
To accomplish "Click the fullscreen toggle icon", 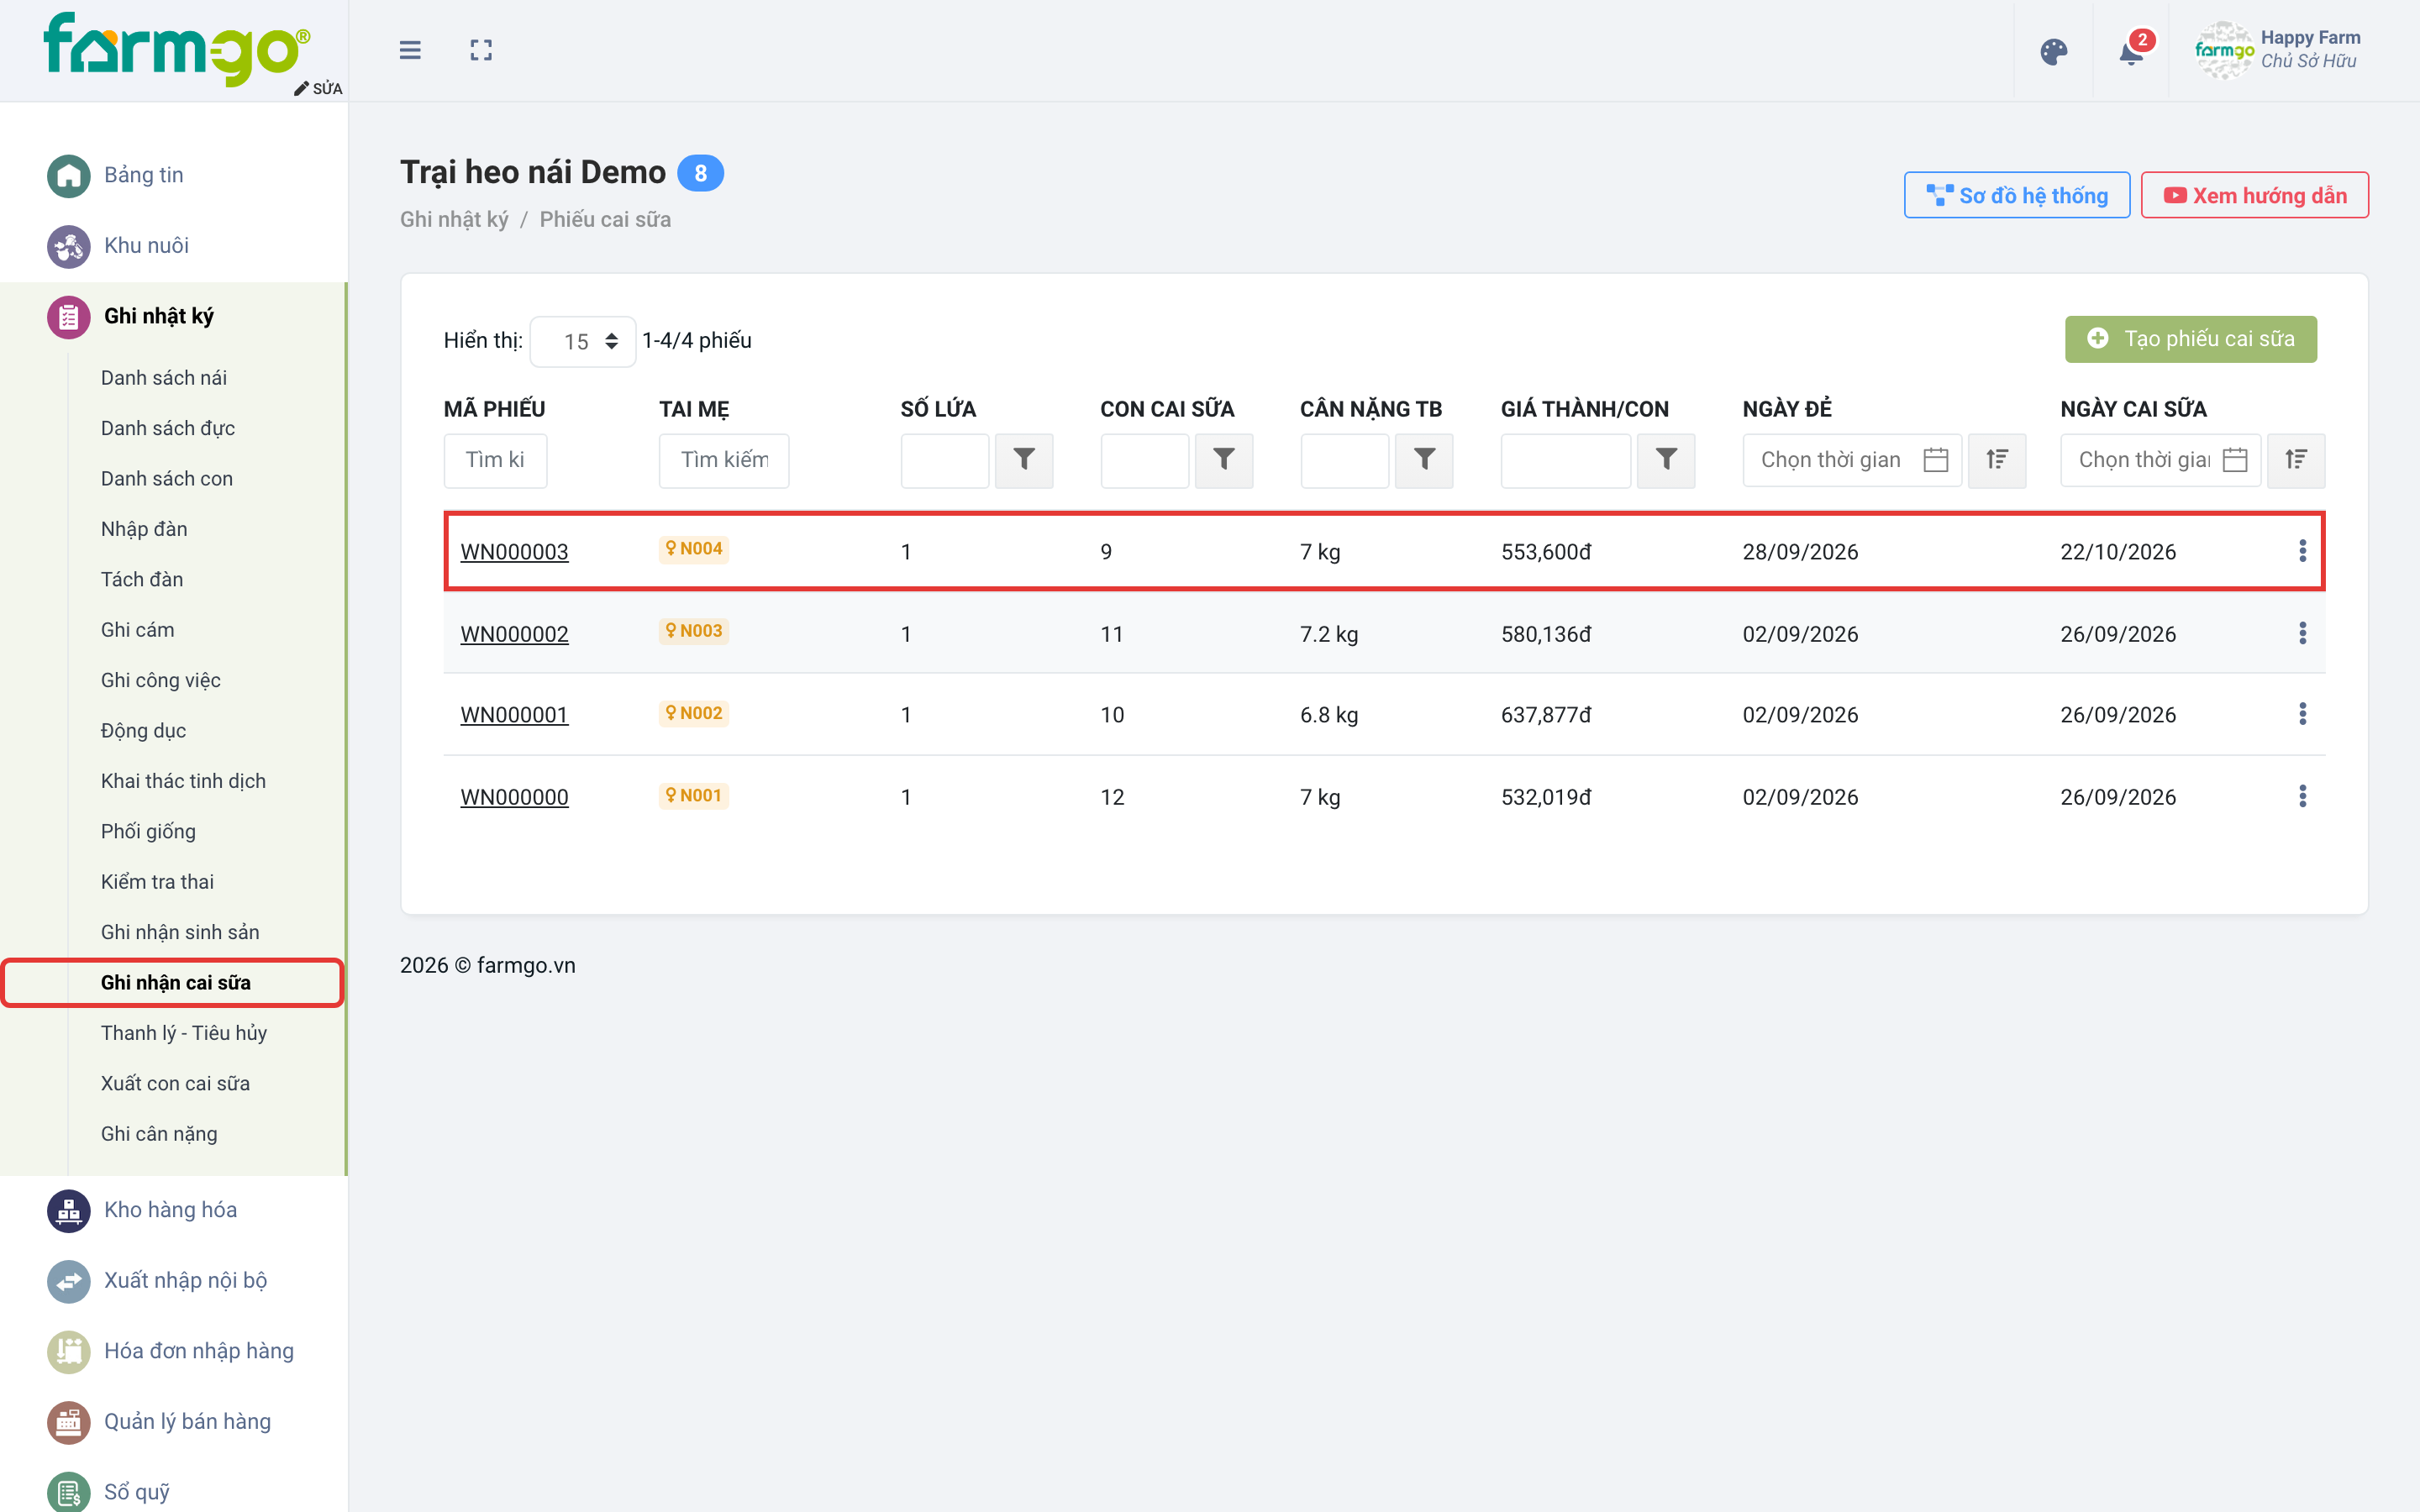I will 481,50.
